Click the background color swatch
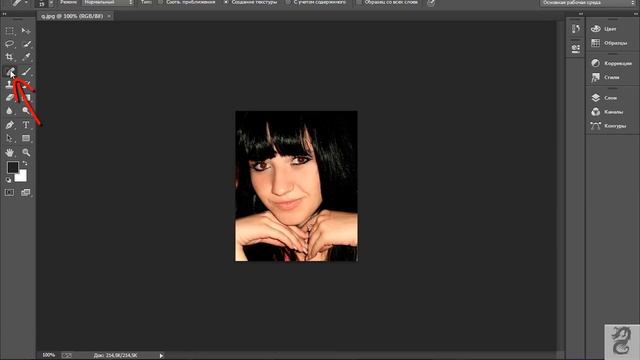 22,177
